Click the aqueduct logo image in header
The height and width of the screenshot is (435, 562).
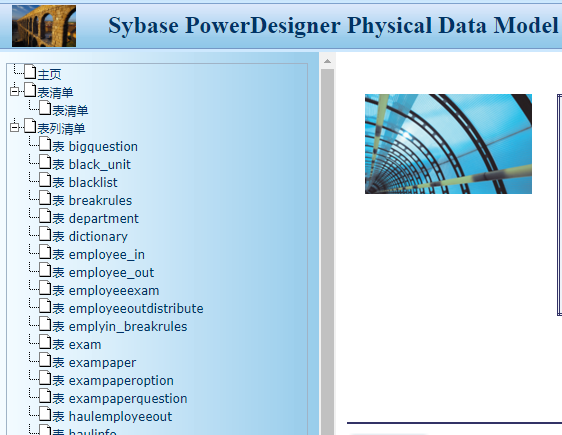44,26
